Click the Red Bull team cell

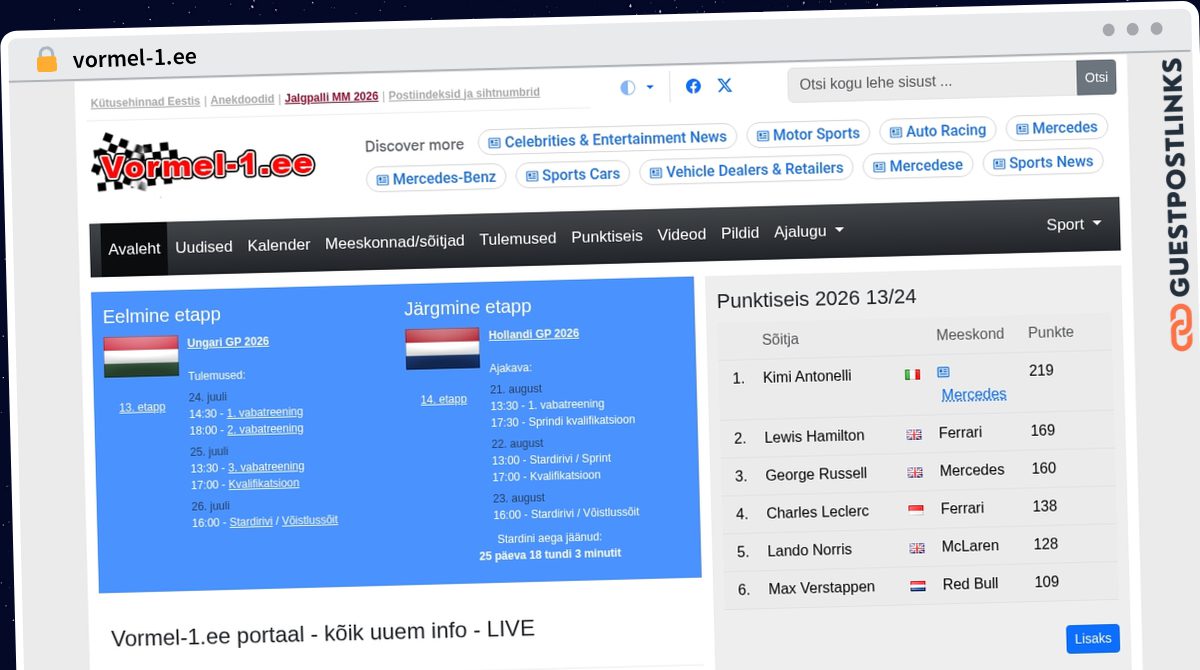[970, 584]
